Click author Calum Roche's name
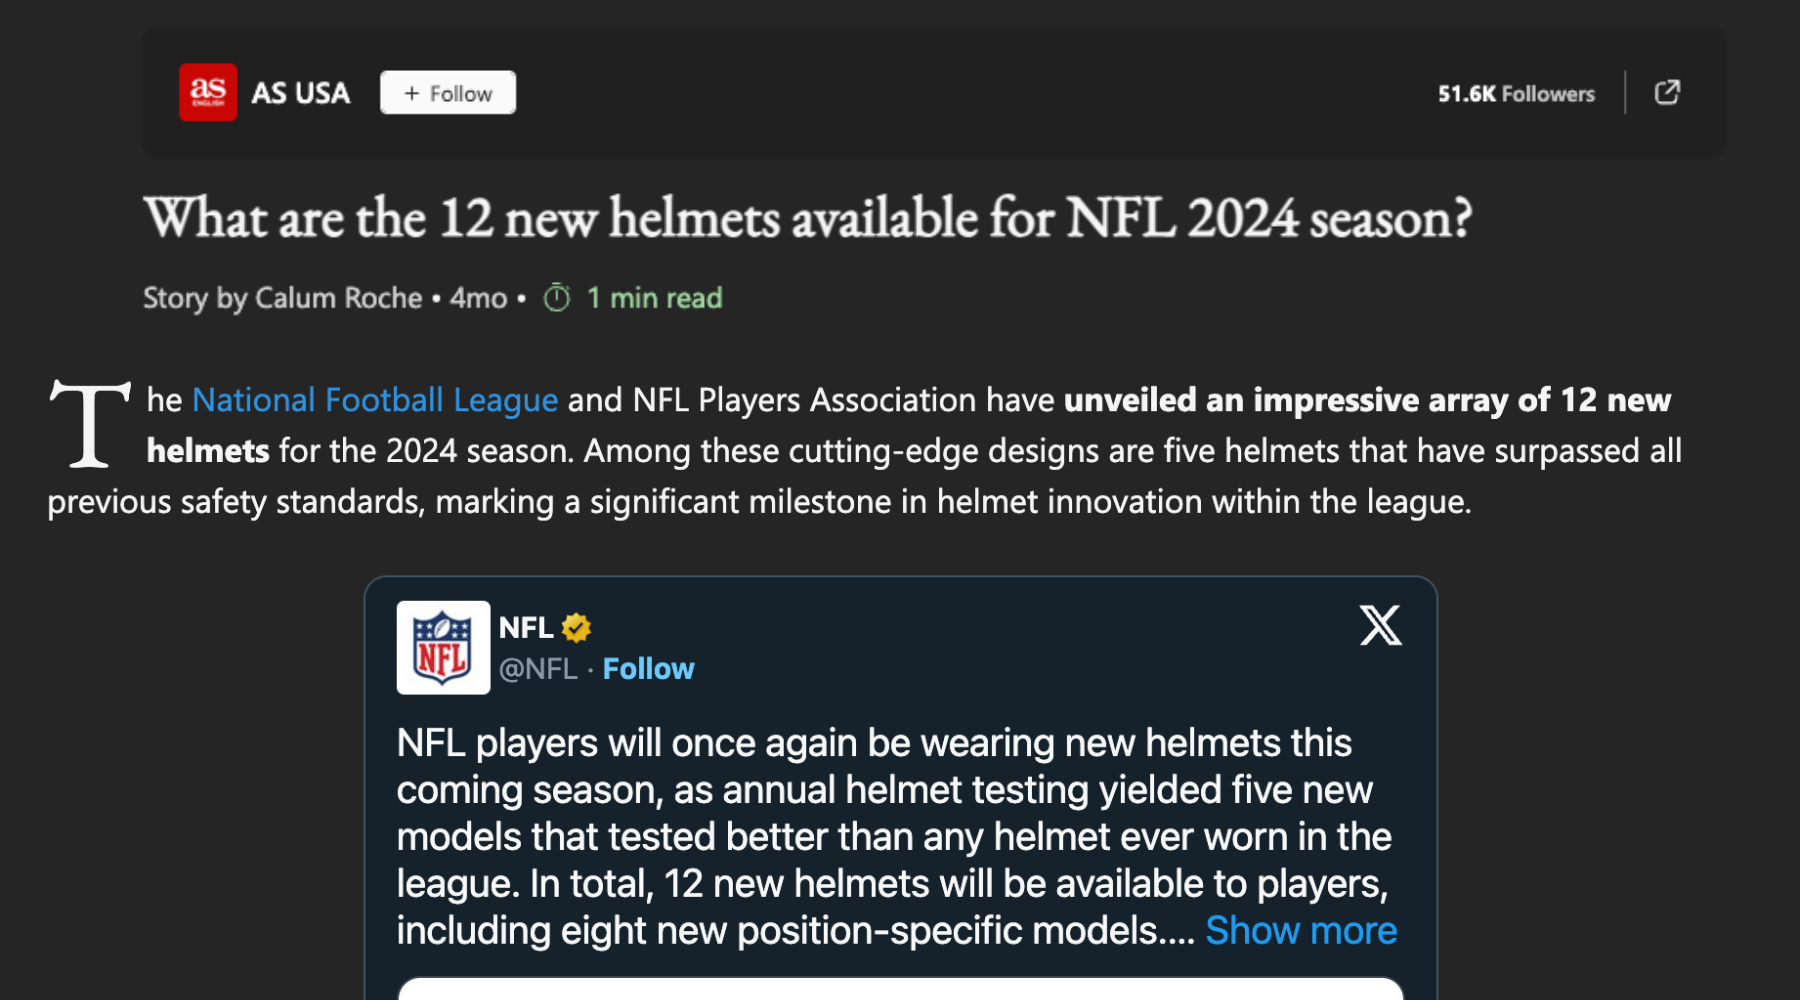Screen dimensions: 1800x1000 point(340,297)
